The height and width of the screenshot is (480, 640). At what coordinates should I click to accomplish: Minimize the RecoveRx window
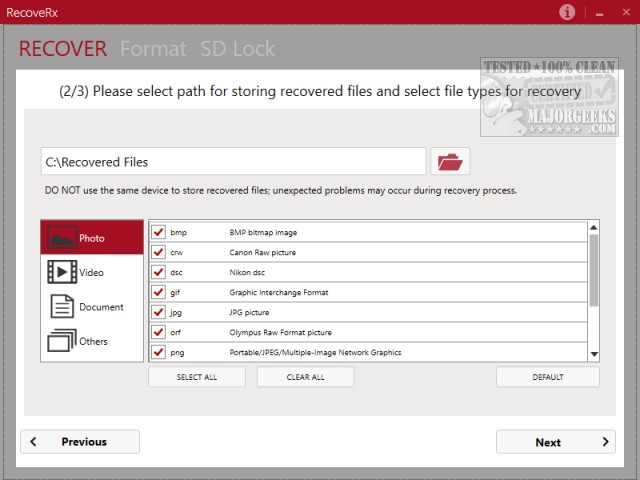tap(600, 13)
